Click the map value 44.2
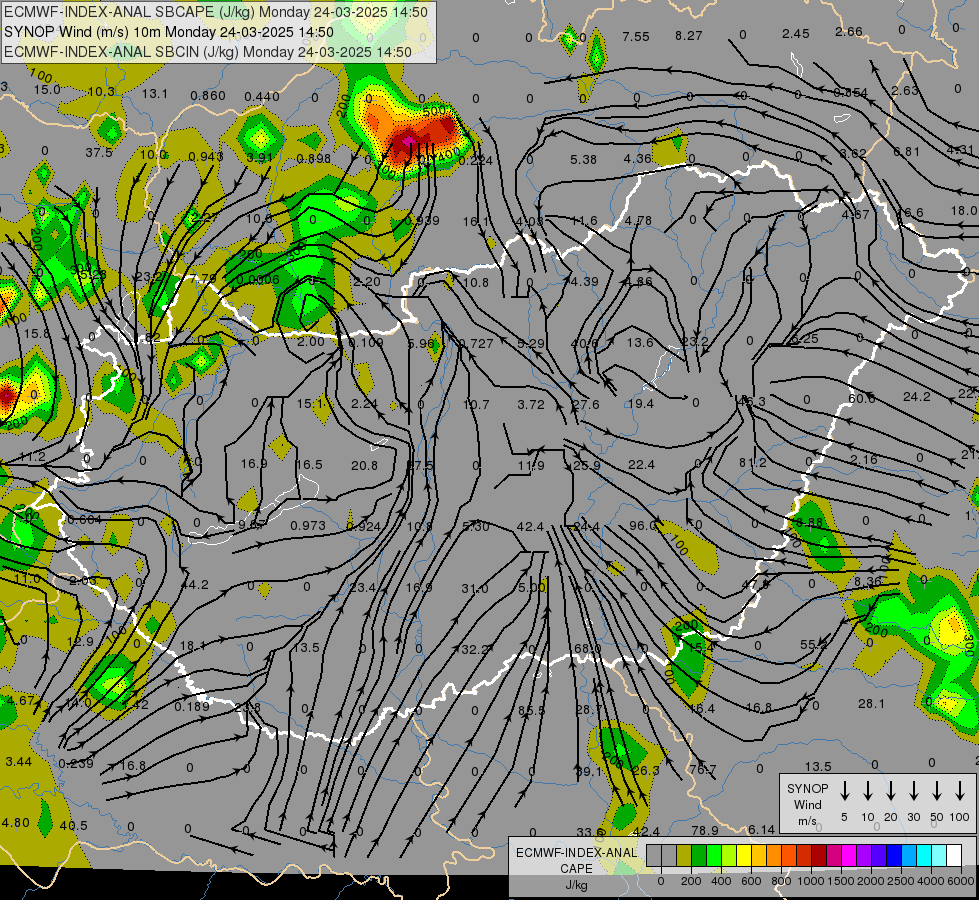Image resolution: width=979 pixels, height=900 pixels. (x=195, y=585)
